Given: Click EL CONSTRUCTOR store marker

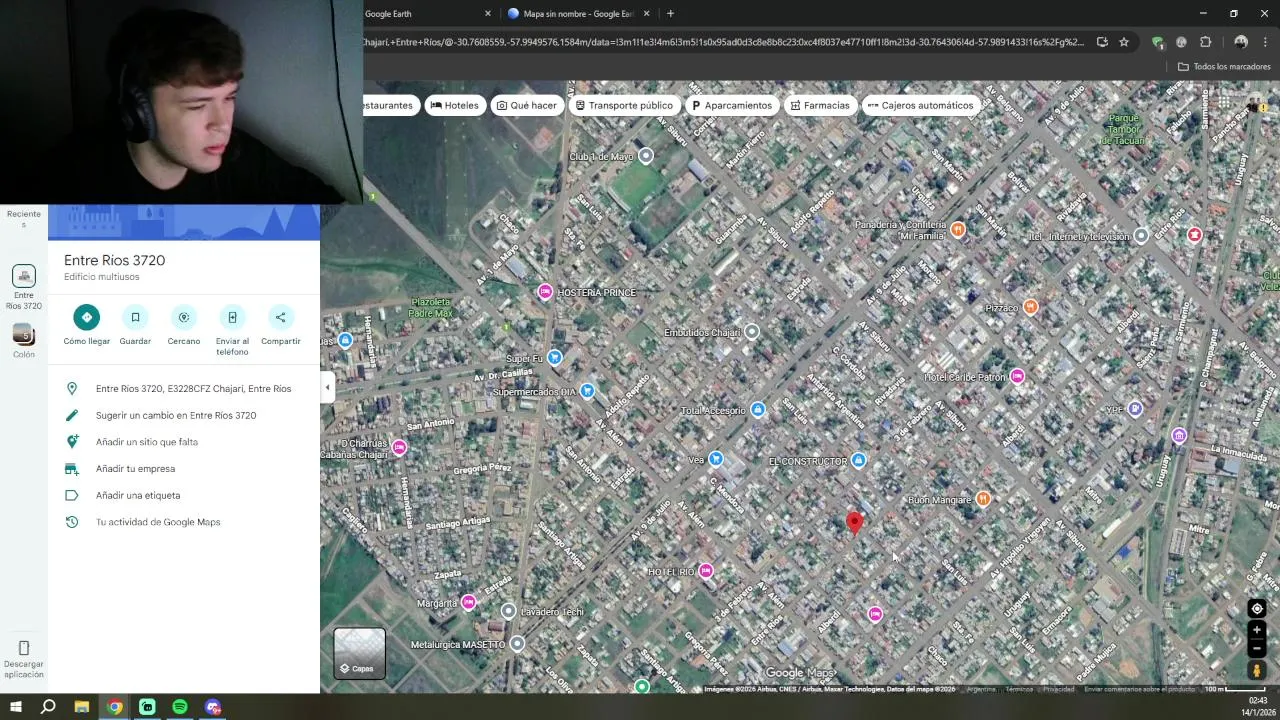Looking at the screenshot, I should coord(859,460).
